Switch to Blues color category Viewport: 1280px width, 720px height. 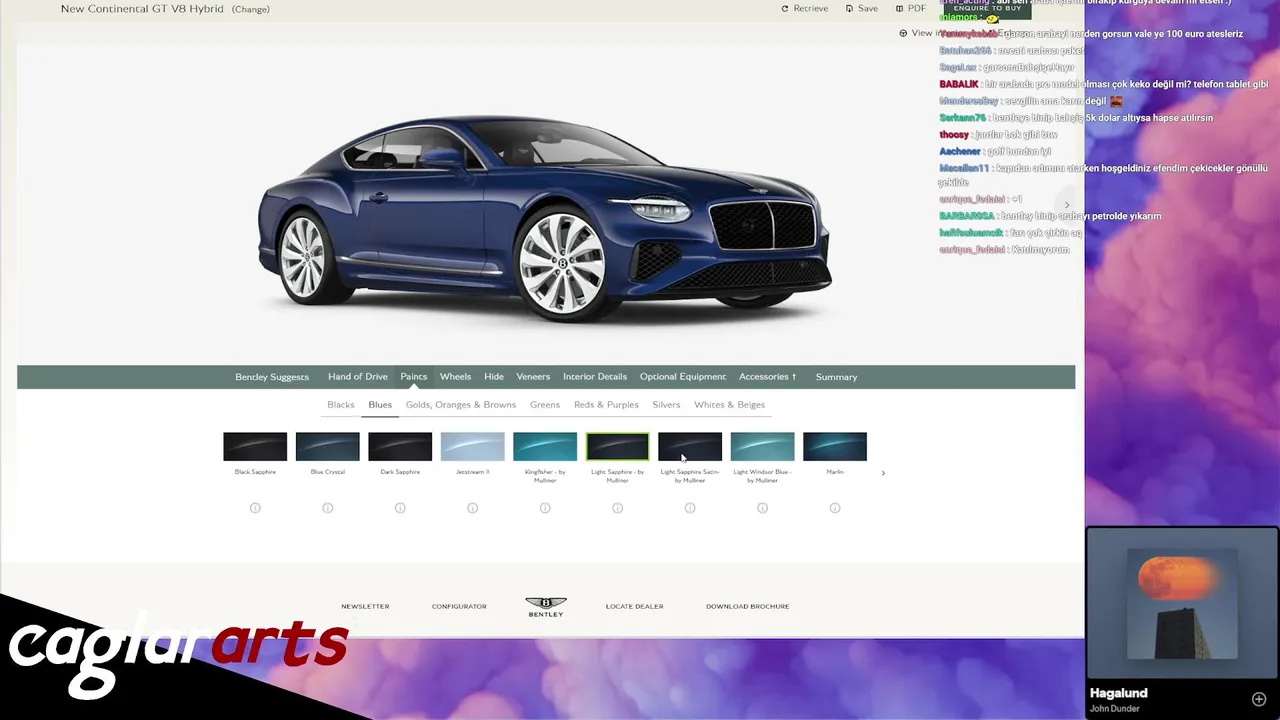[380, 405]
